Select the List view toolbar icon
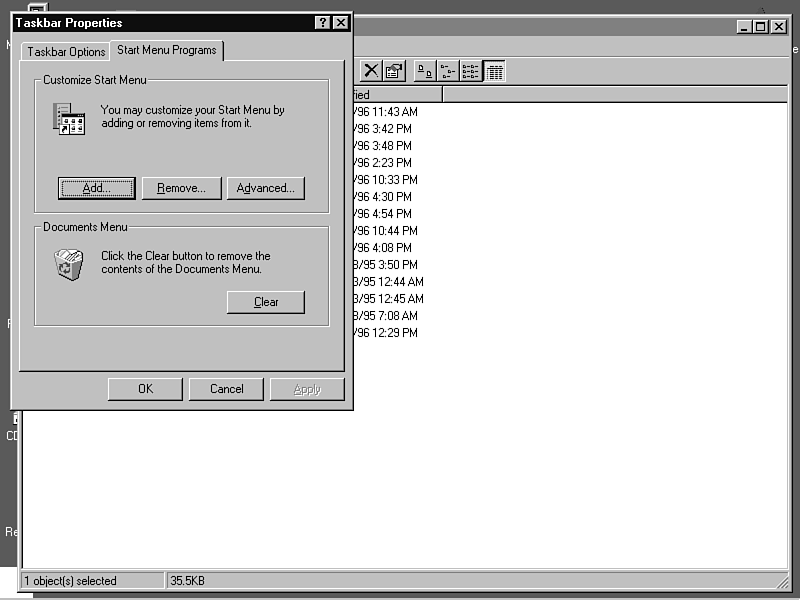Screen dimensions: 800x600 point(471,70)
